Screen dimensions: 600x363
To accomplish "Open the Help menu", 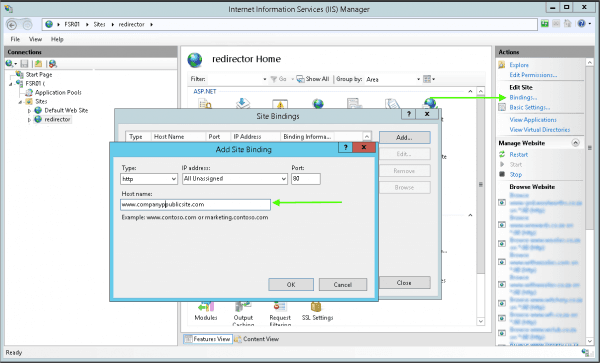I will coord(57,39).
